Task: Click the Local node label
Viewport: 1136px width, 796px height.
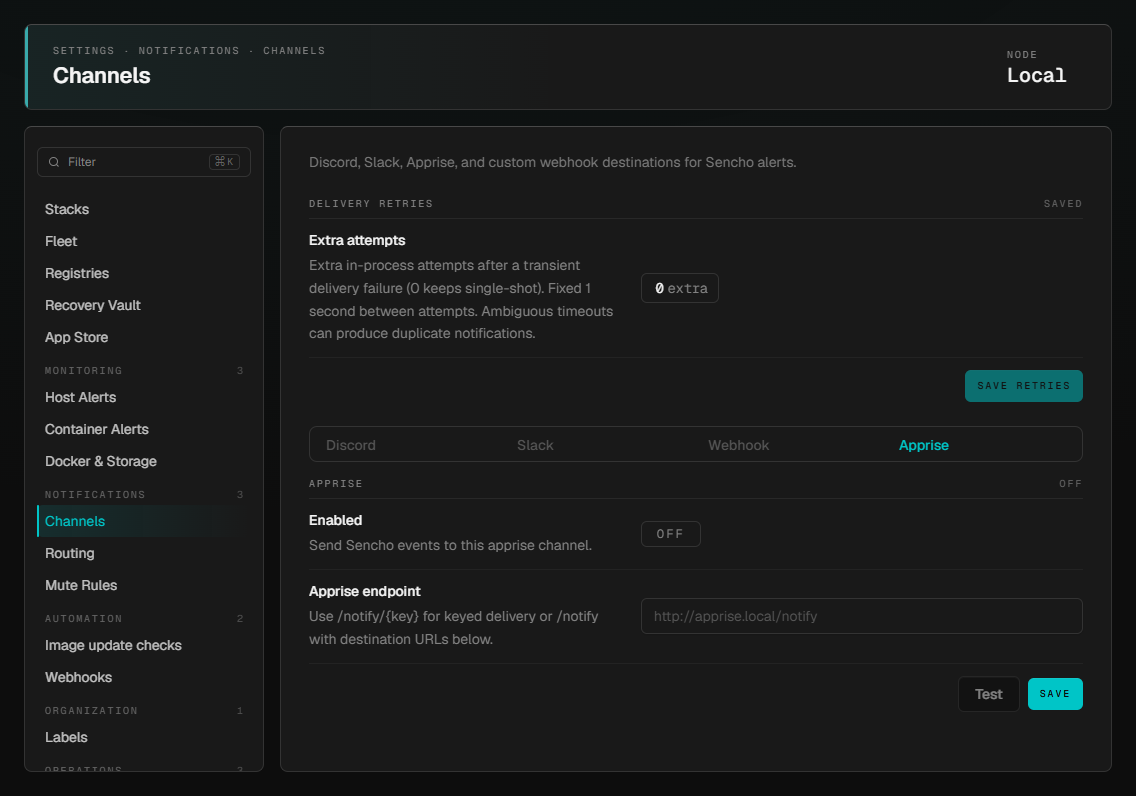Action: click(1036, 75)
